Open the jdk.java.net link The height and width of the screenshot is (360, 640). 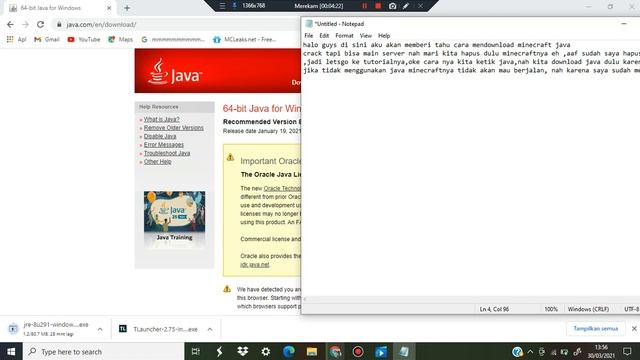click(255, 264)
